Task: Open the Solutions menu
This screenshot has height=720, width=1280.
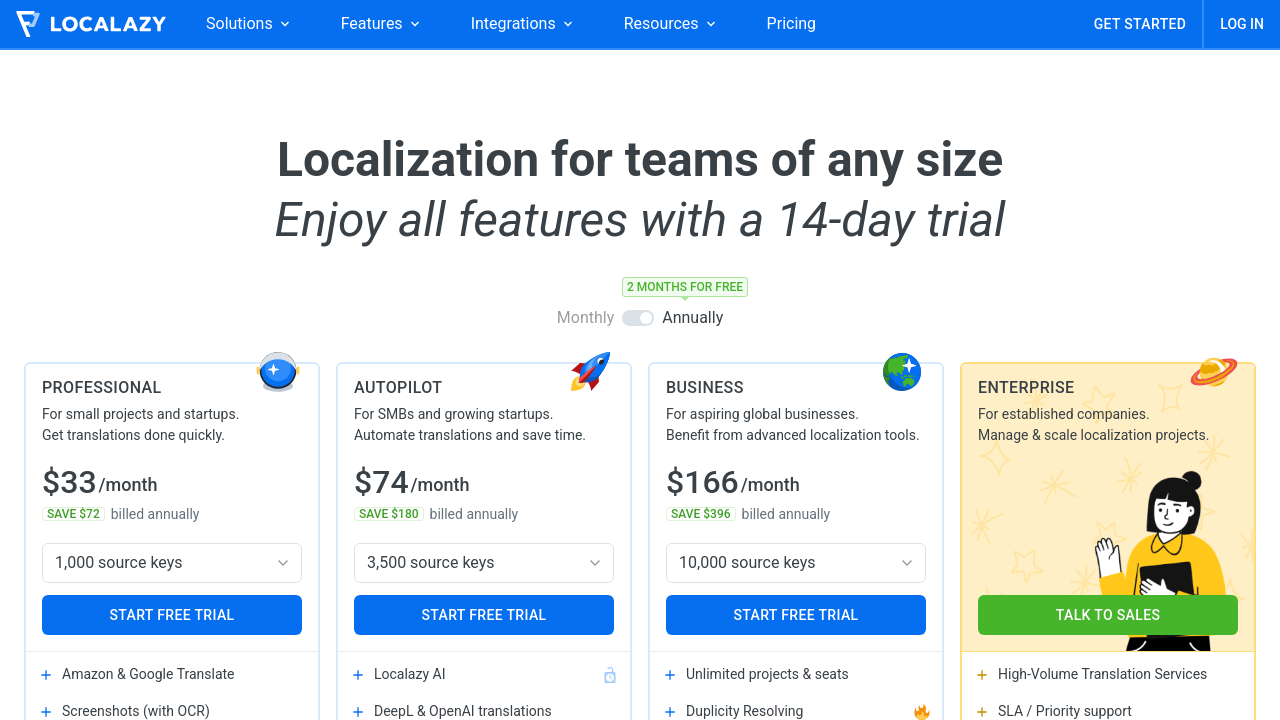Action: (x=248, y=24)
